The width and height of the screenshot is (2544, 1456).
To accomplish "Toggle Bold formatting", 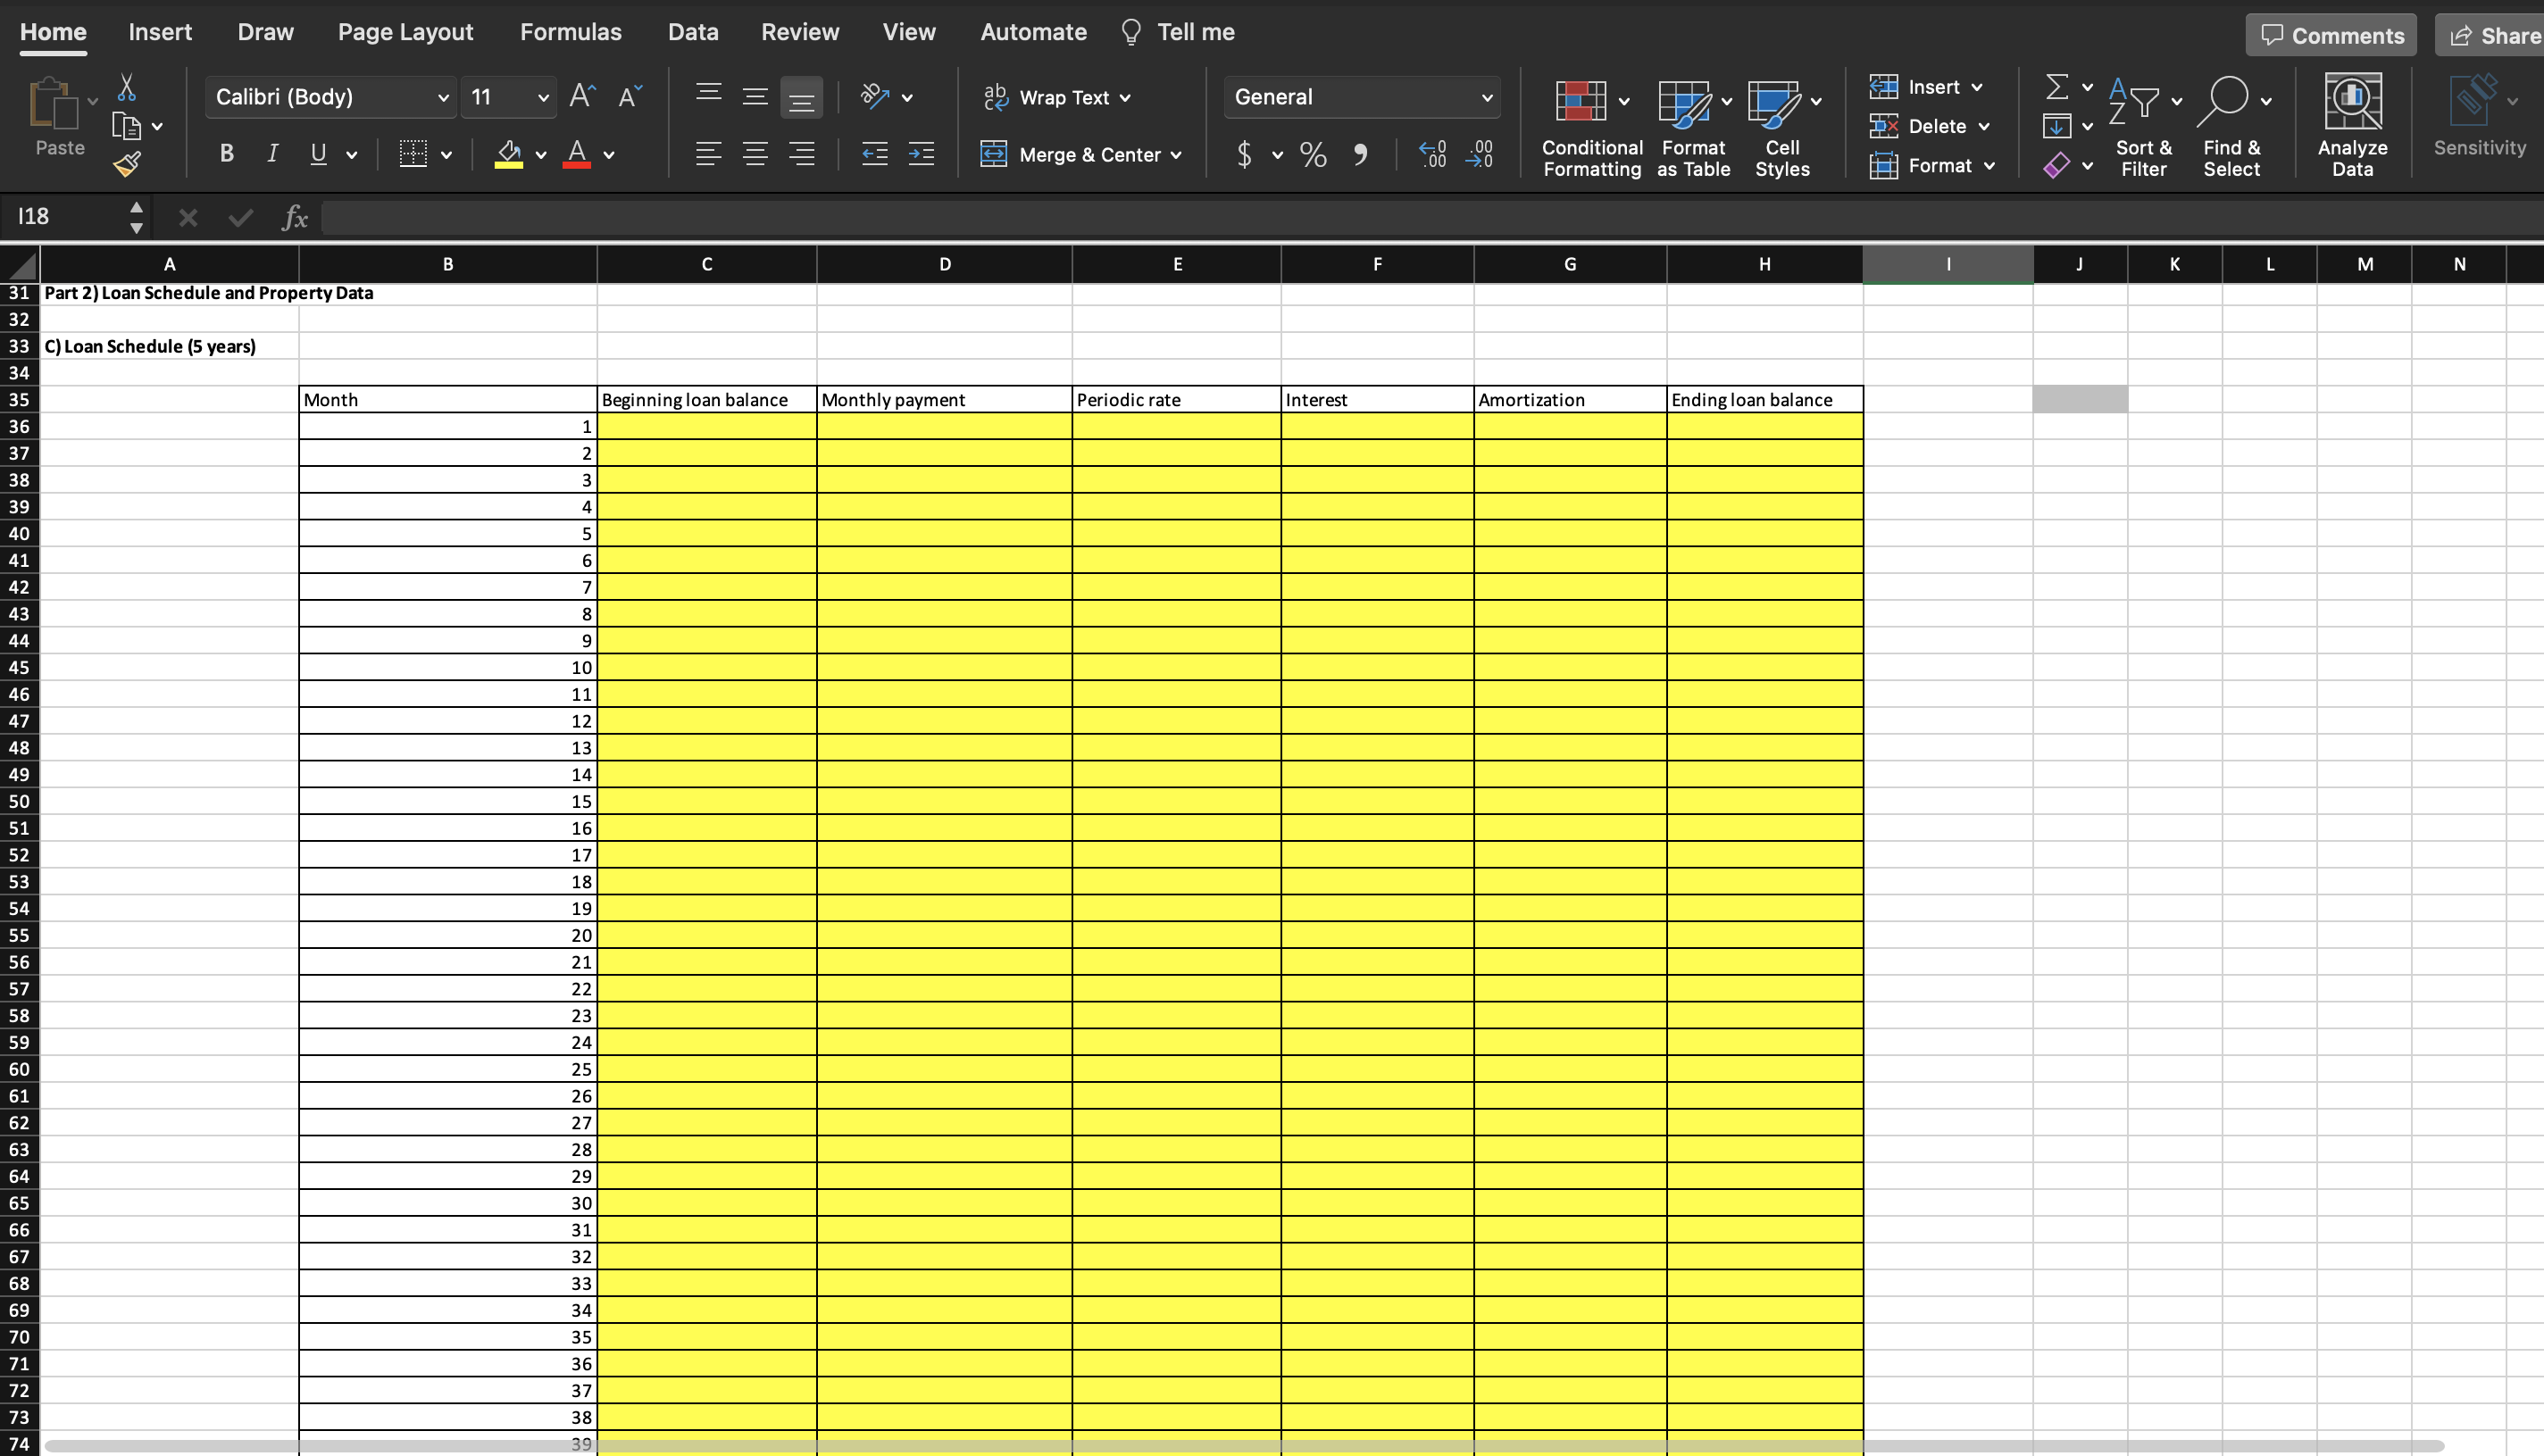I will [227, 153].
